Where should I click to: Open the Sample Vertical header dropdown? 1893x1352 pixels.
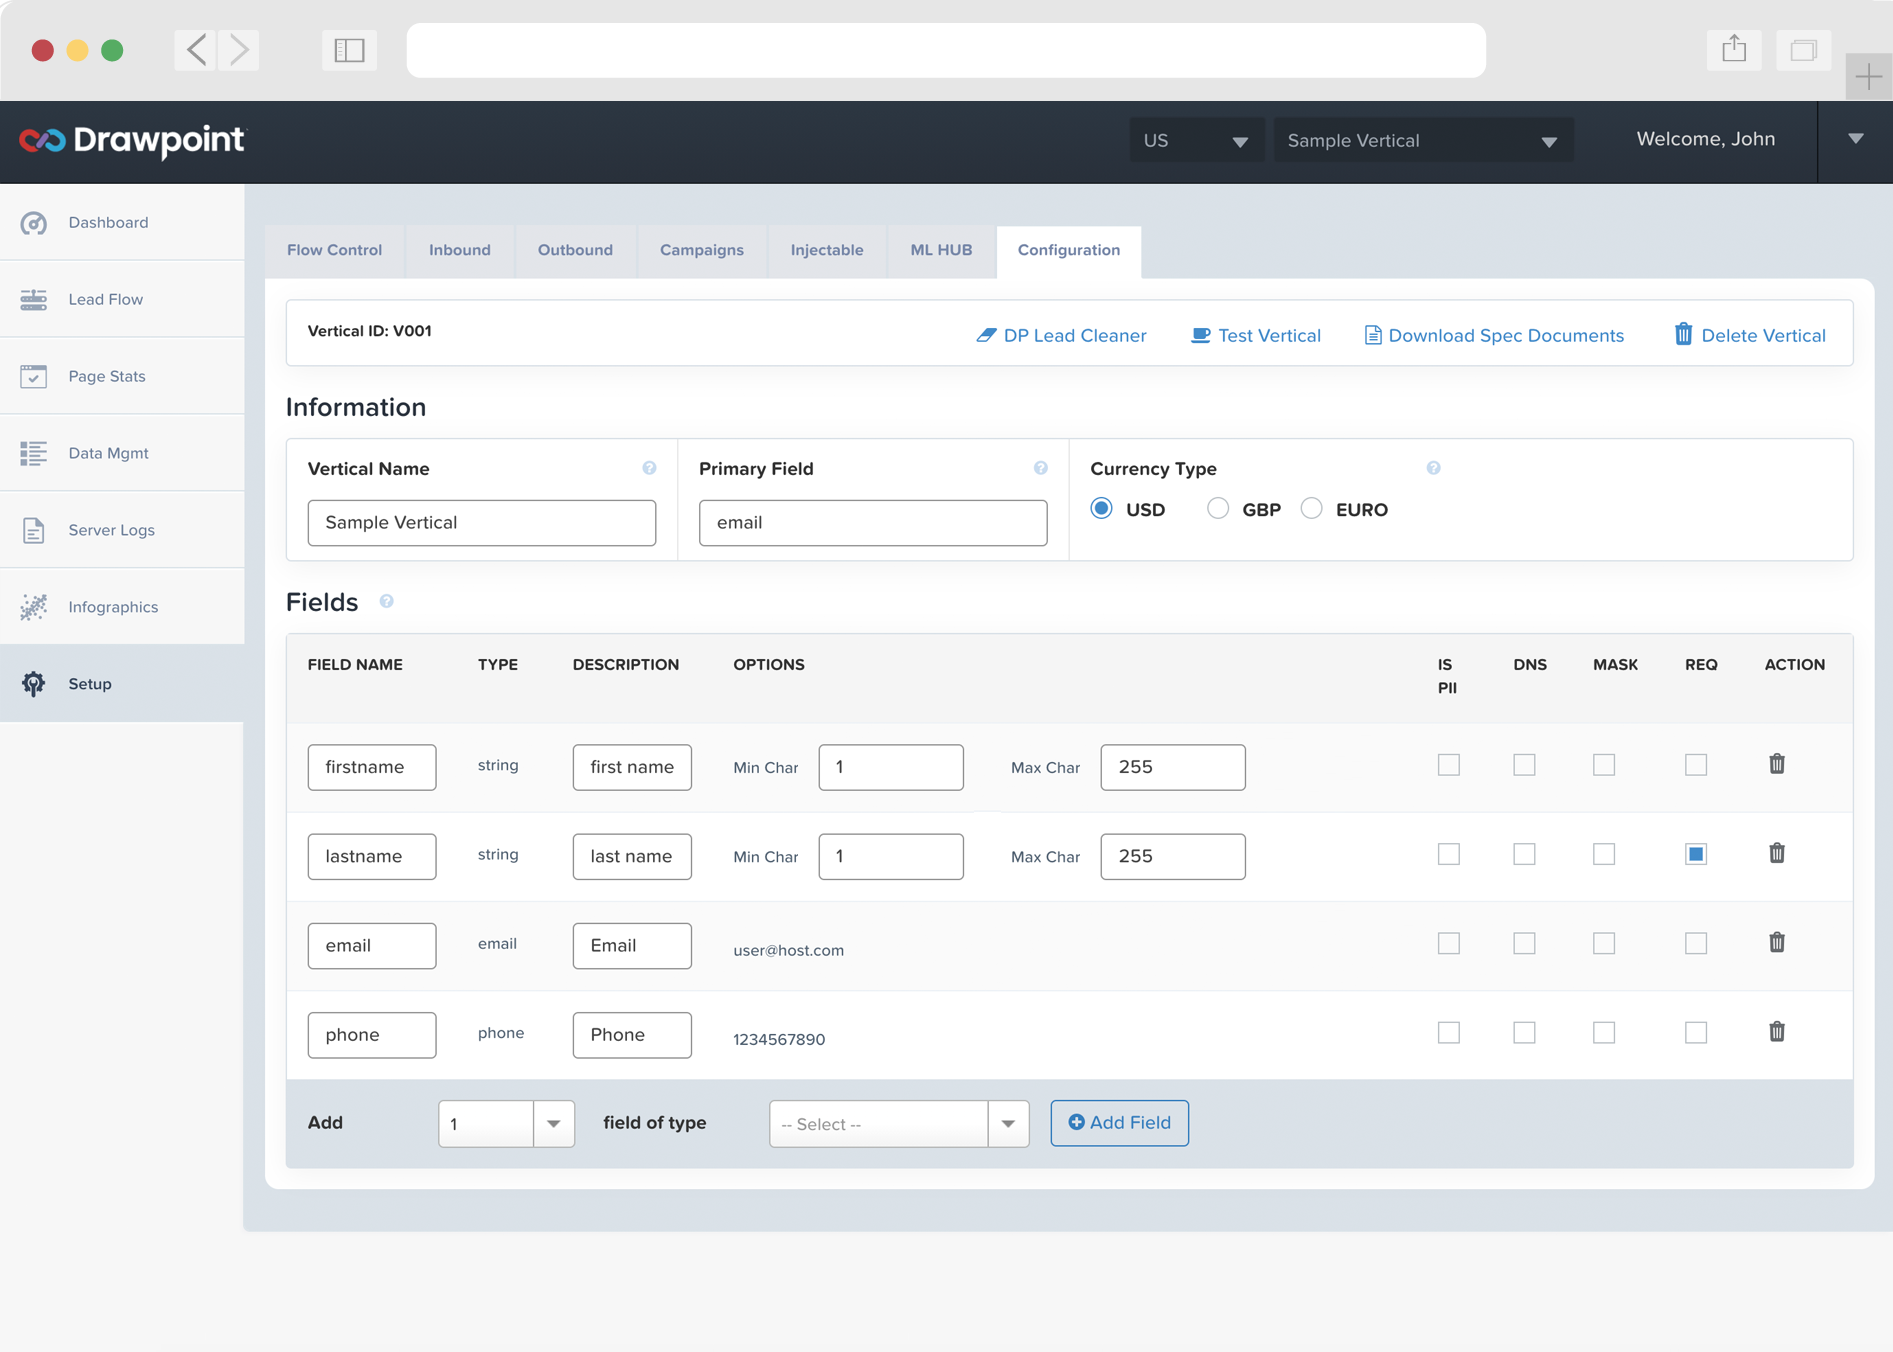[x=1421, y=141]
